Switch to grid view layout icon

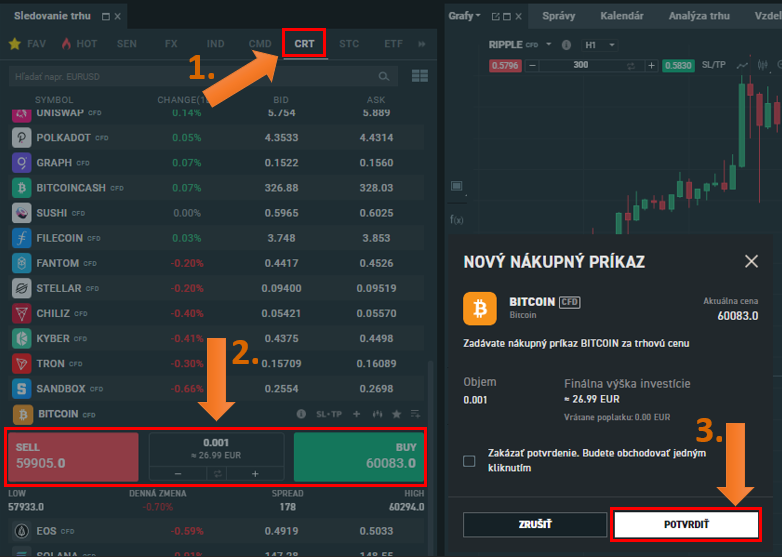click(x=420, y=76)
